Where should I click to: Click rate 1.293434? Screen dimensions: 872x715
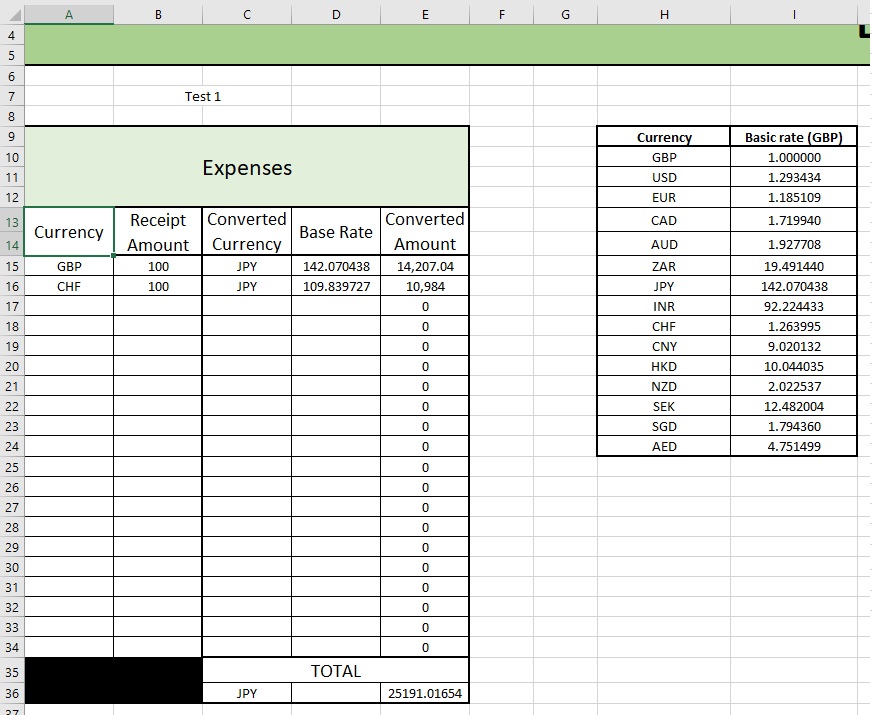point(794,177)
